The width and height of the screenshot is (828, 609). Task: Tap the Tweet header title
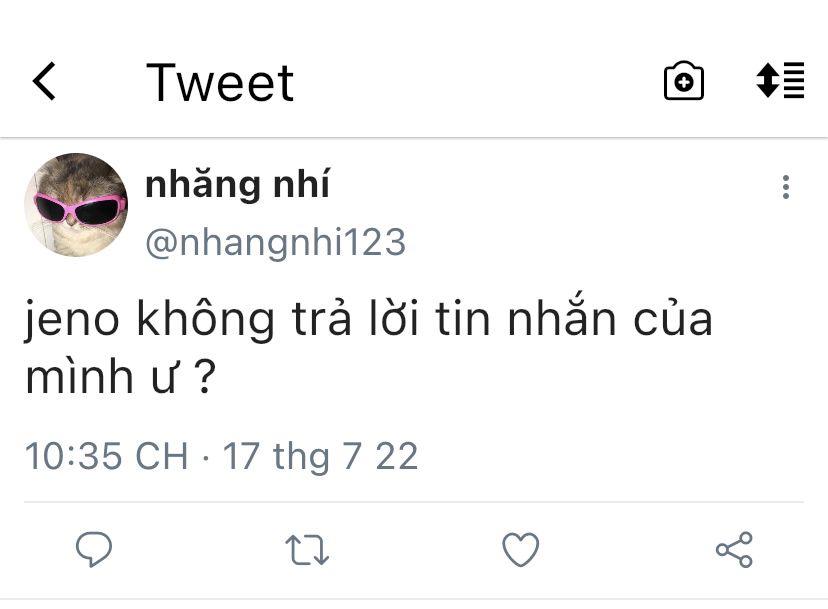(x=220, y=82)
